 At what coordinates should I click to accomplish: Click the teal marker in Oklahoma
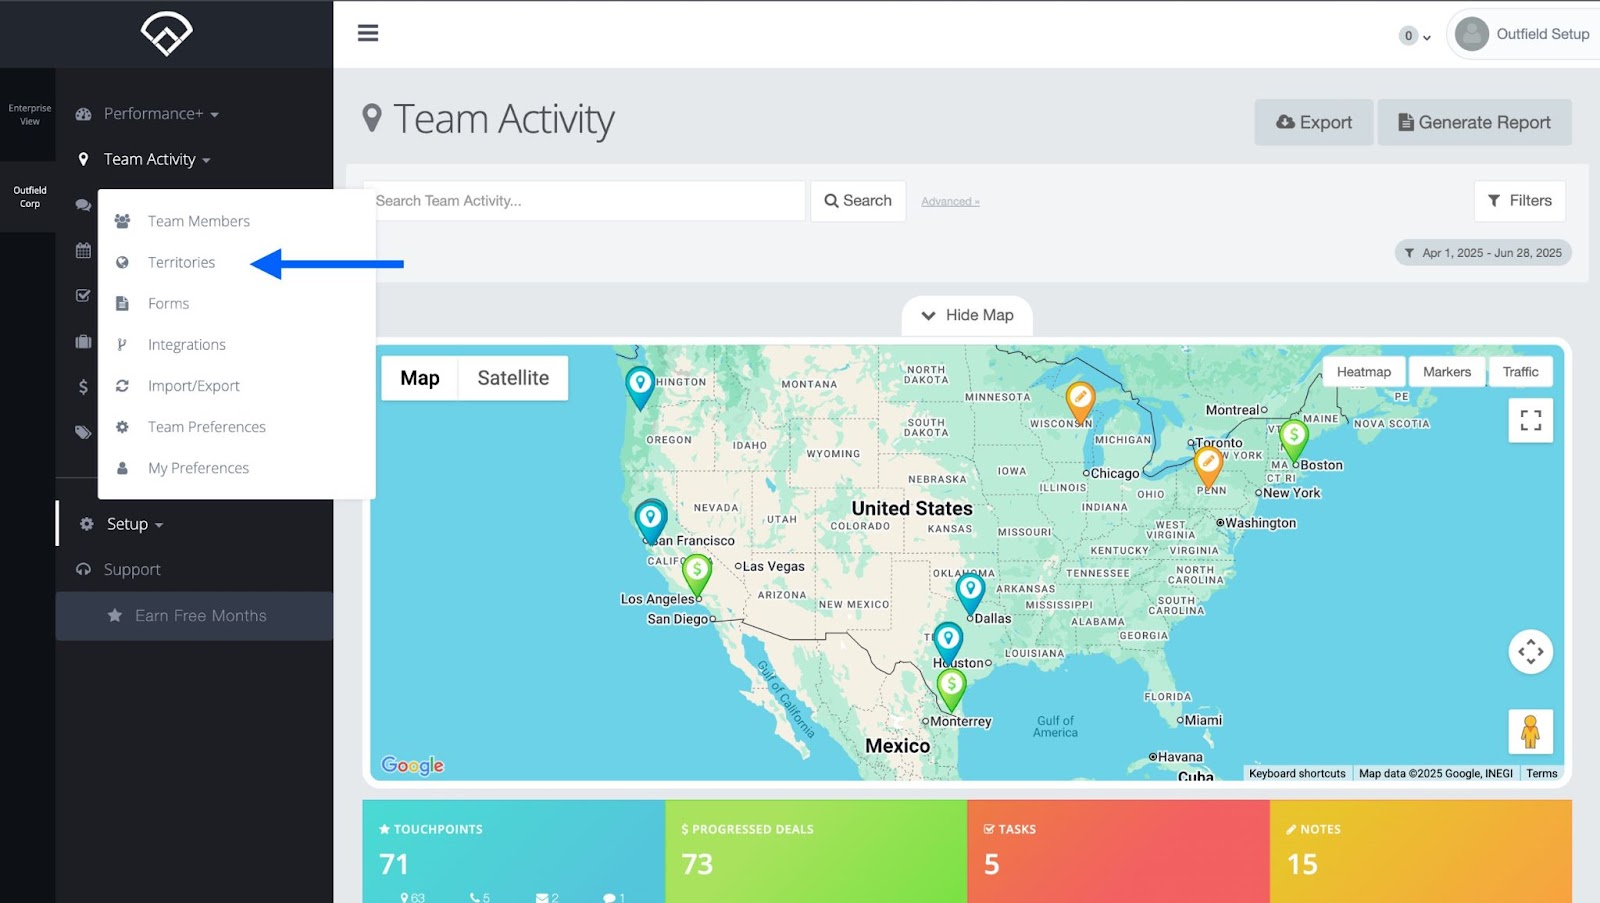tap(970, 592)
